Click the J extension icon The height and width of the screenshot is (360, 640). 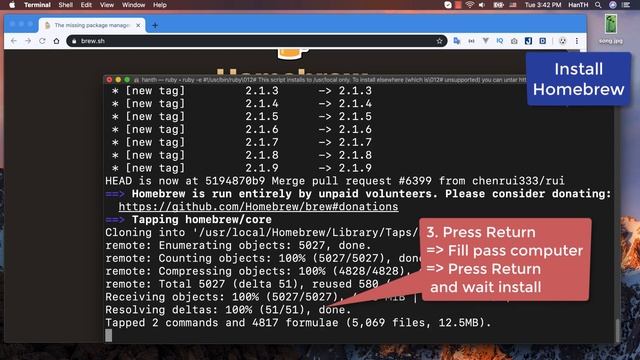[528, 41]
